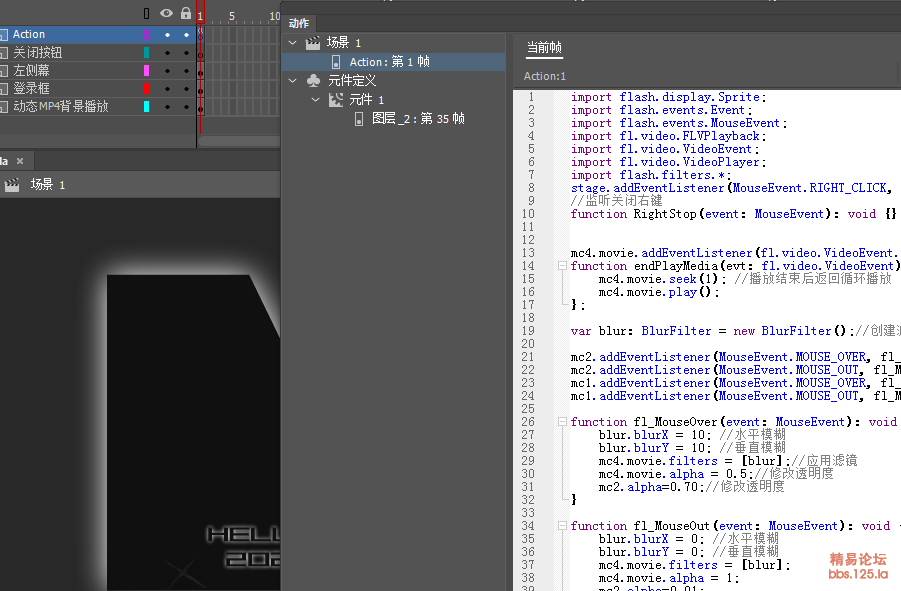Select the 当前帧 tab
Image resolution: width=901 pixels, height=591 pixels.
(543, 47)
